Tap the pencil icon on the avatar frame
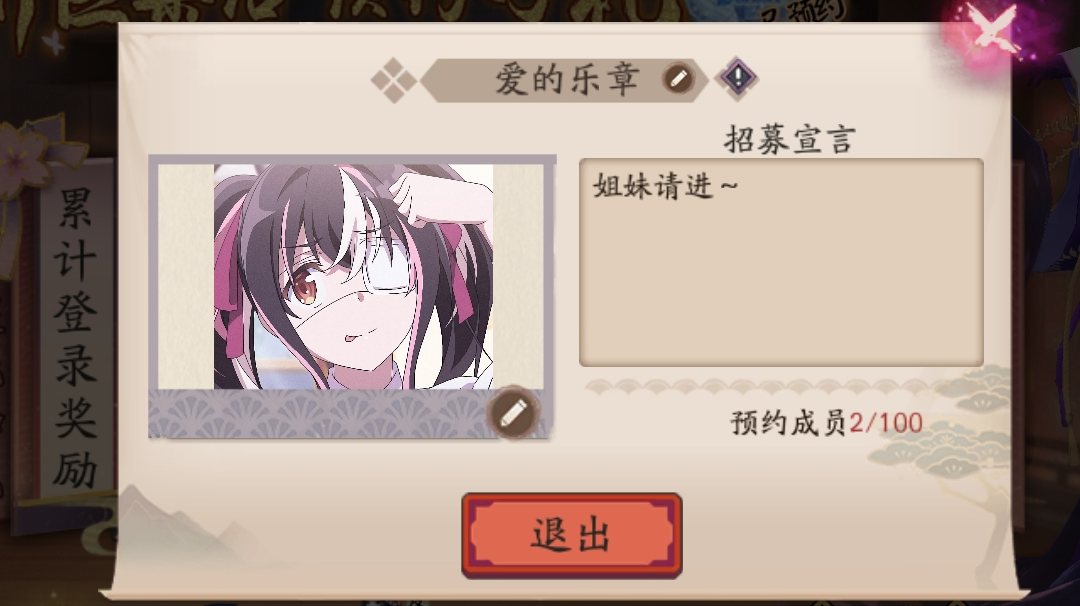 [x=512, y=412]
